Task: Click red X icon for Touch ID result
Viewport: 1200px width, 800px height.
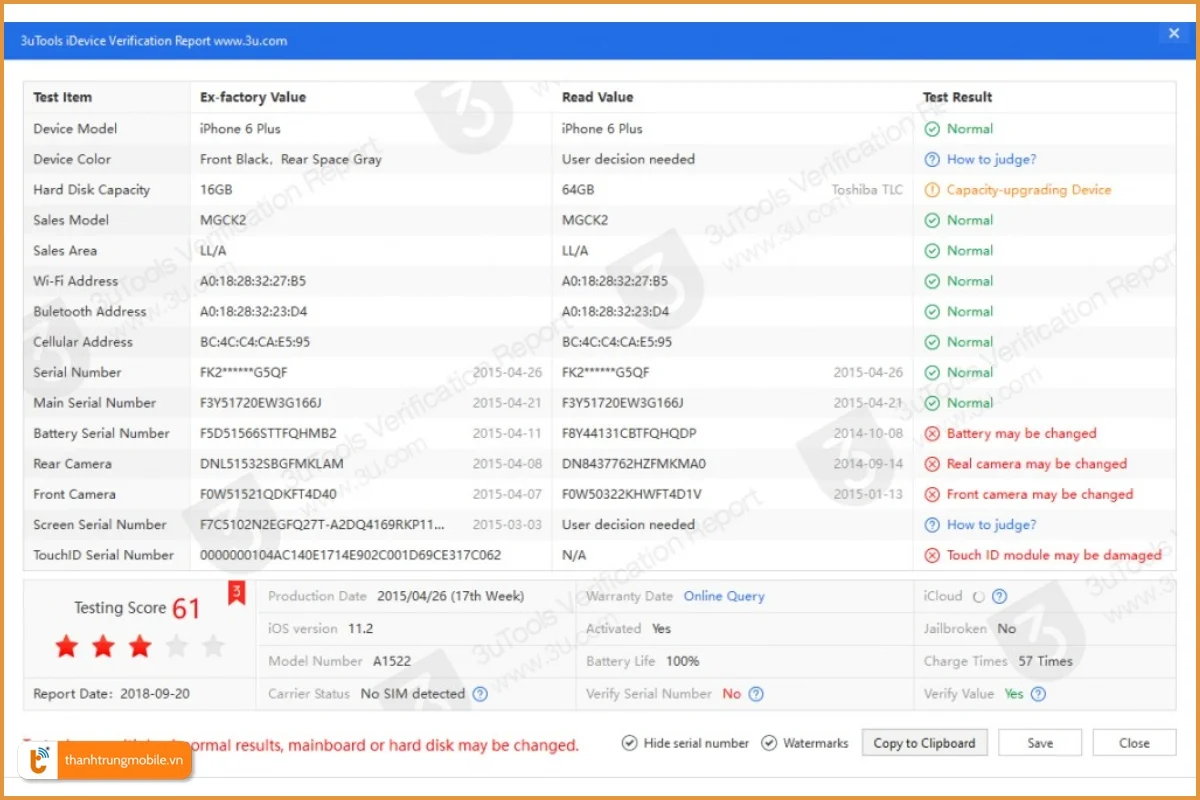Action: [x=932, y=555]
